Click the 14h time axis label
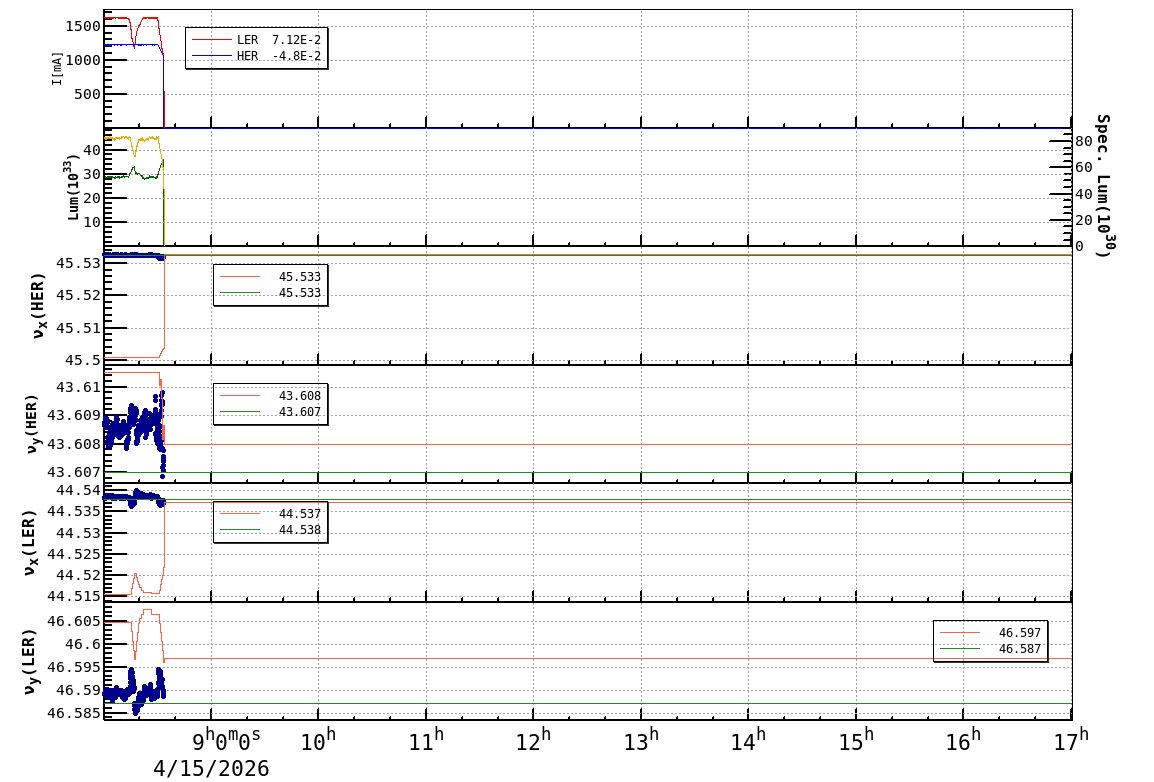This screenshot has height=782, width=1154. coord(748,739)
